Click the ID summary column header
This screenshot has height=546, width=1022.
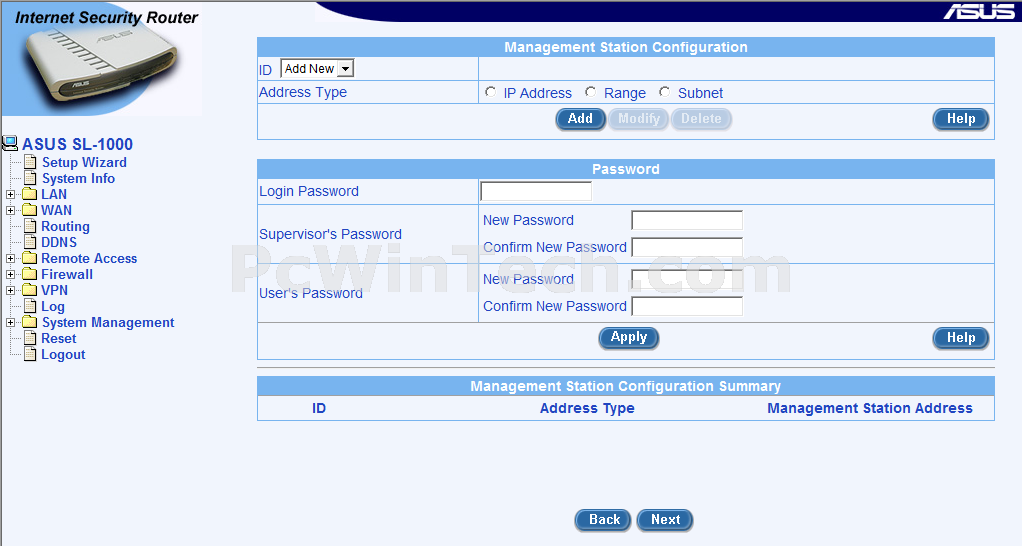pos(319,409)
